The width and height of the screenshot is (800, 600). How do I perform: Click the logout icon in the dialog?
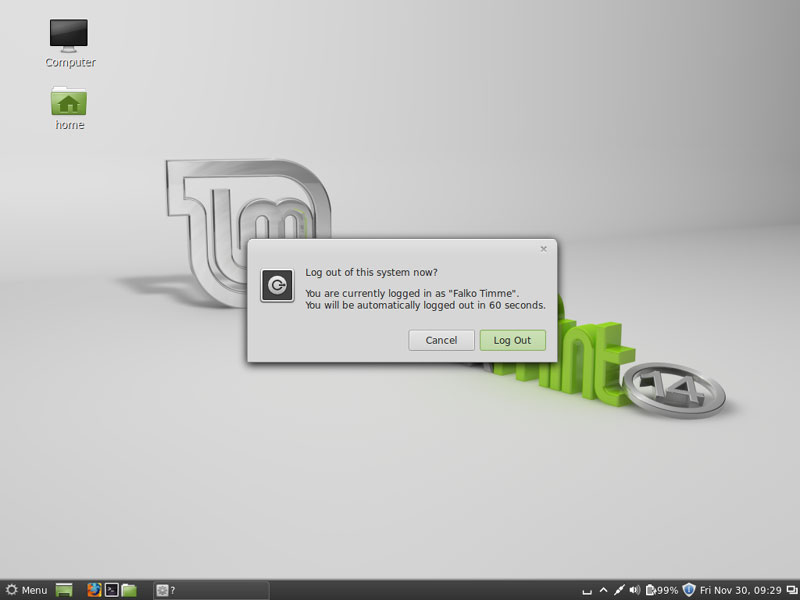(x=277, y=285)
